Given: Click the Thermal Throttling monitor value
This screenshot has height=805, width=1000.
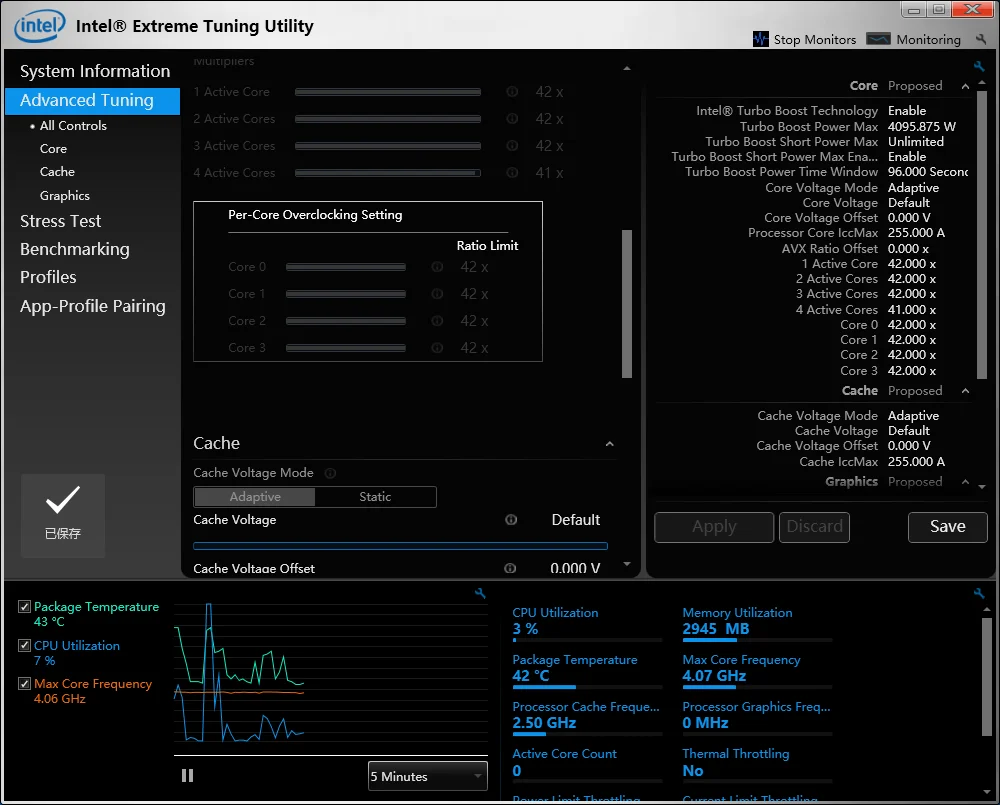Looking at the screenshot, I should pos(693,771).
